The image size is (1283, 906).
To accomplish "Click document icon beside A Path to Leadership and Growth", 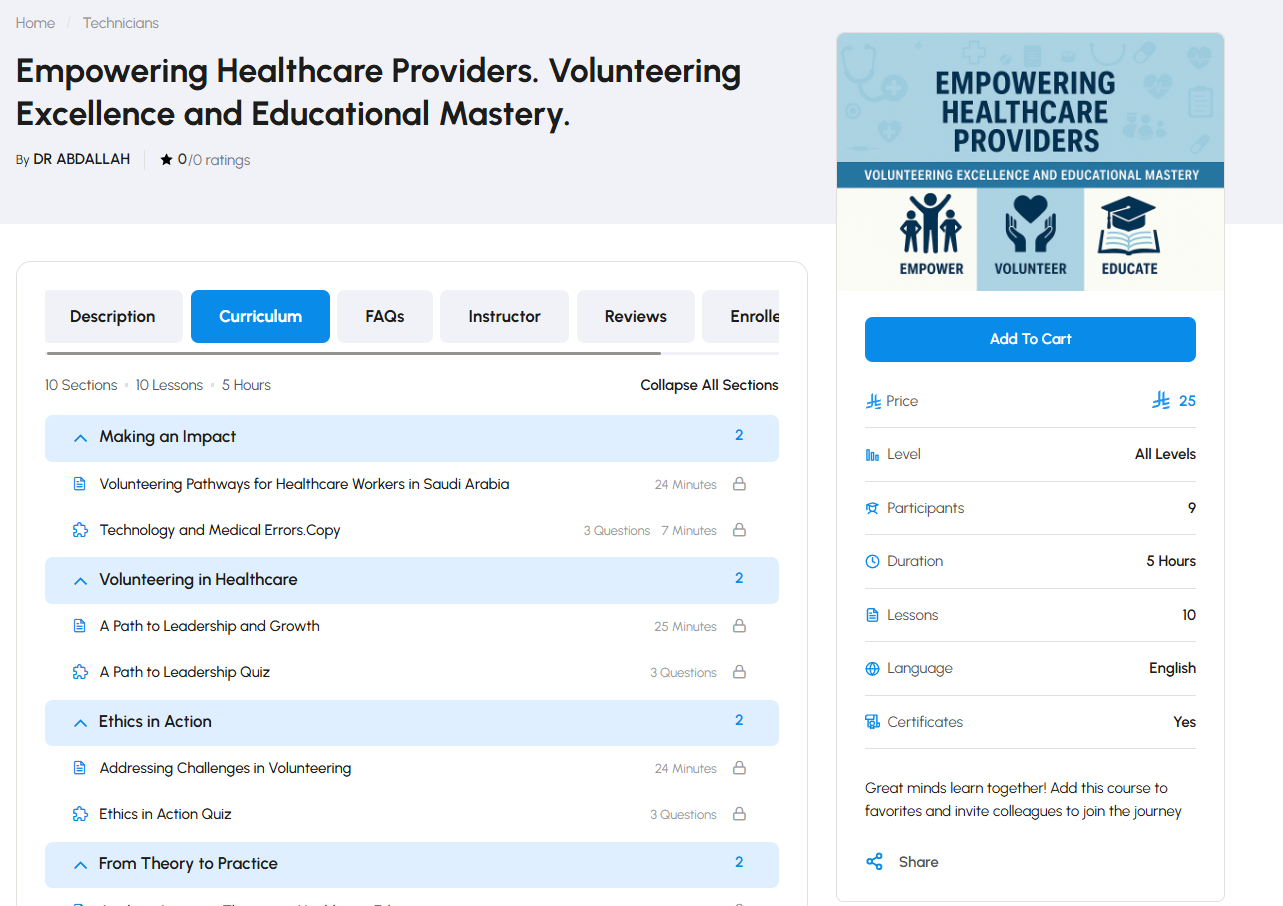I will point(80,626).
